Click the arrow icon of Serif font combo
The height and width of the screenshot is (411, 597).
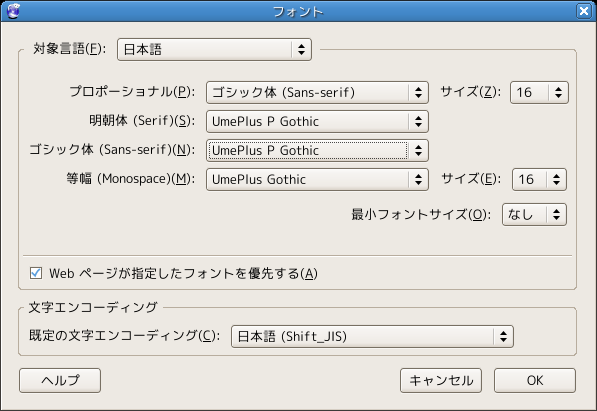point(418,122)
